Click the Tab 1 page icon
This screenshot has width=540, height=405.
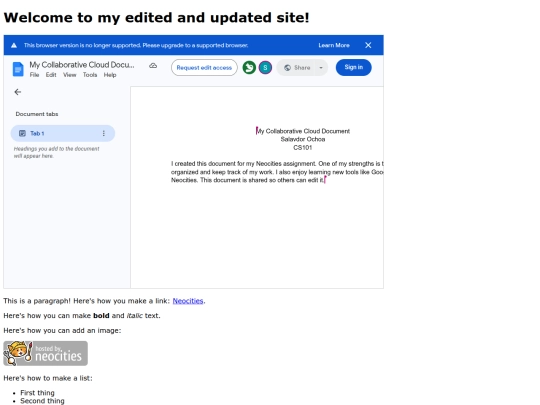(22, 133)
